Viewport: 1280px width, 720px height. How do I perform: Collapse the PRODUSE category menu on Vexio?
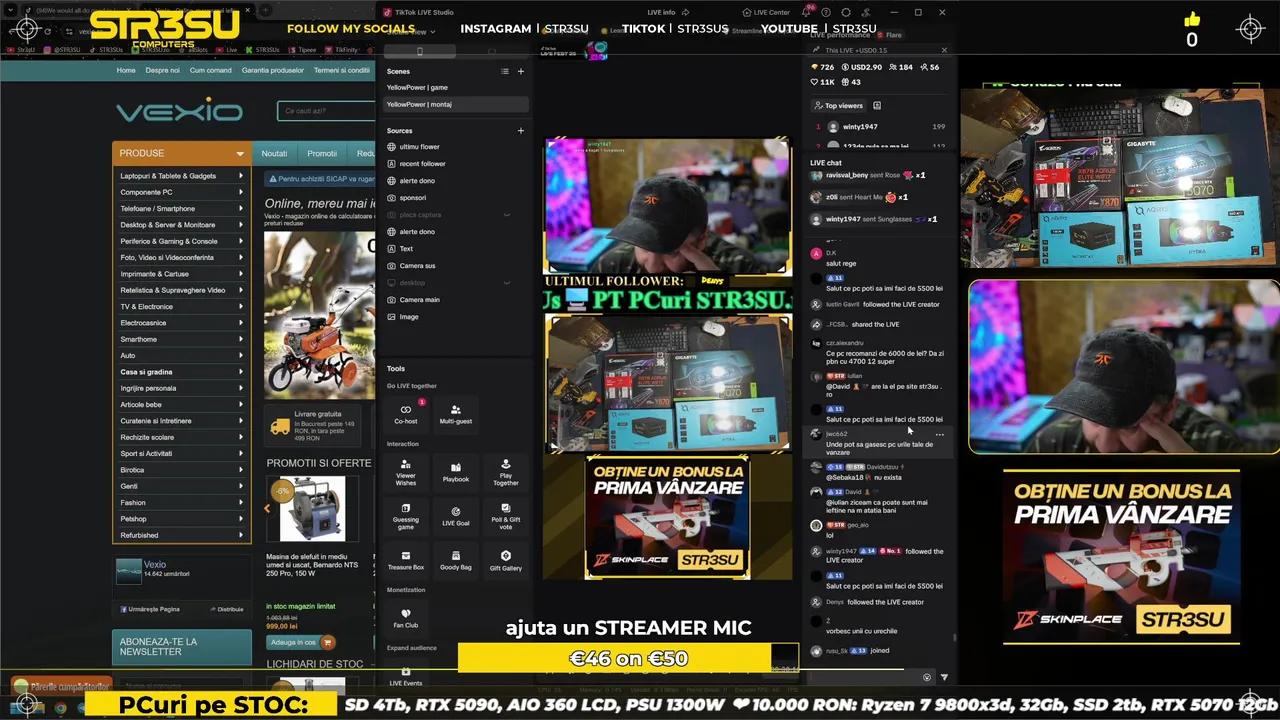240,154
